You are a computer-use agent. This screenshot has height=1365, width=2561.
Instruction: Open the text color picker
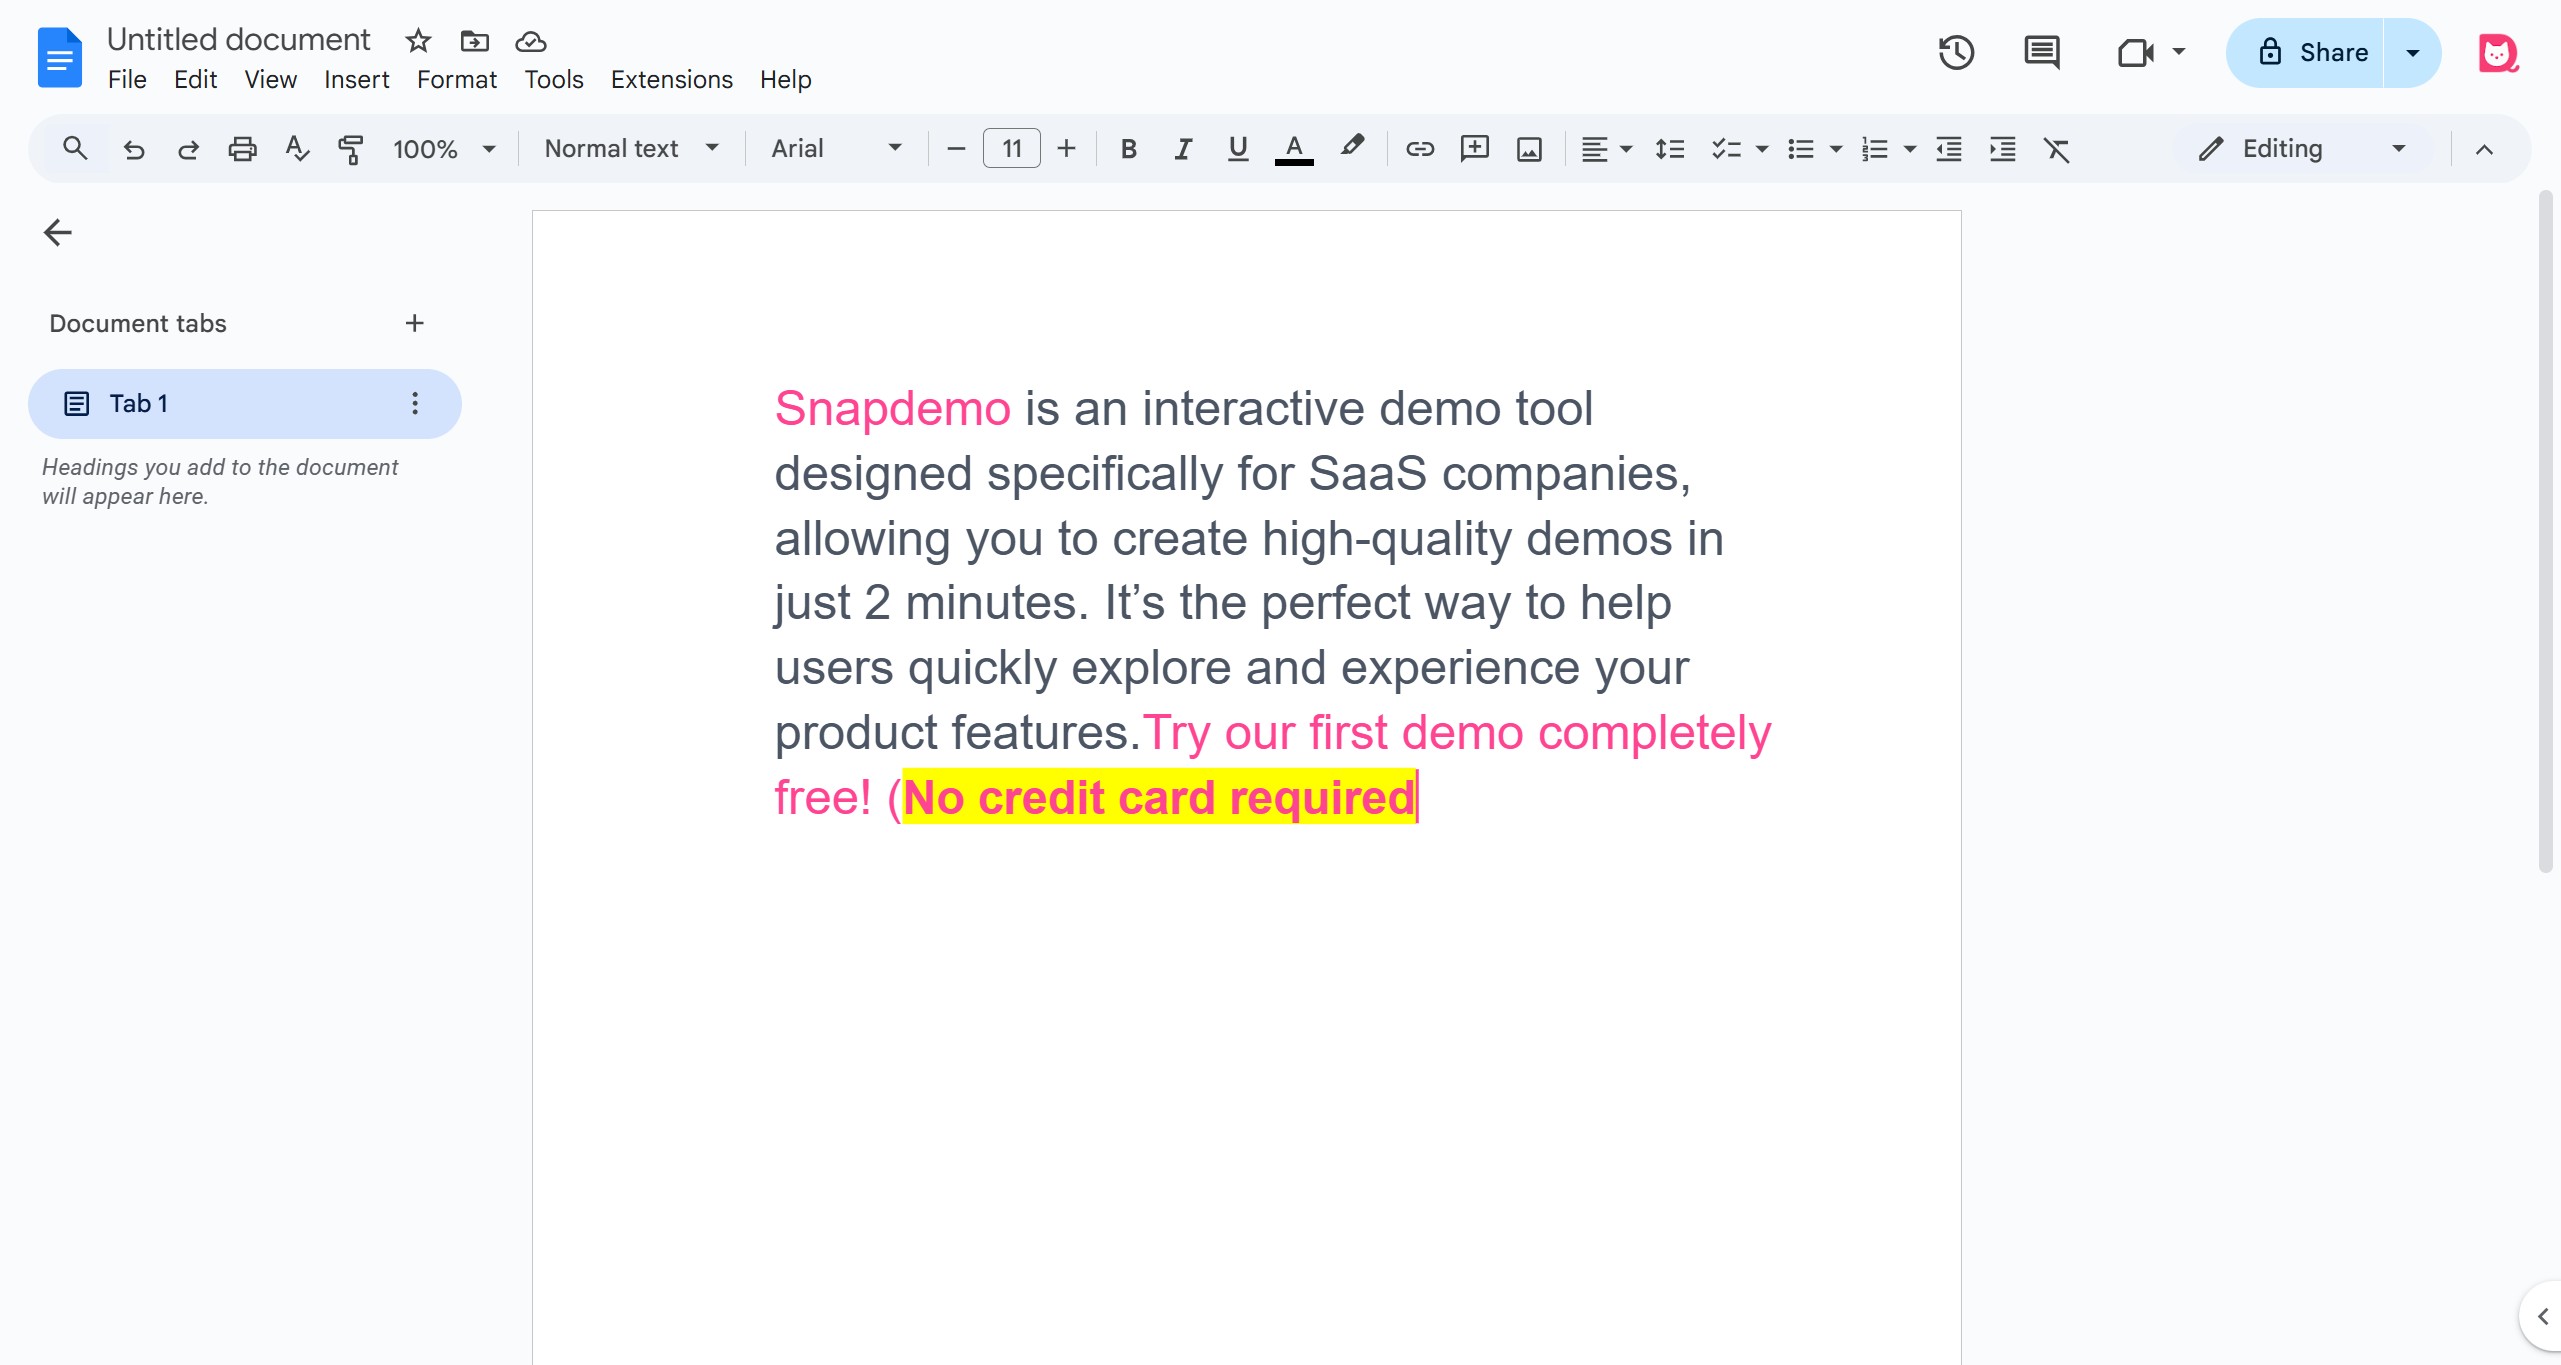pos(1294,149)
